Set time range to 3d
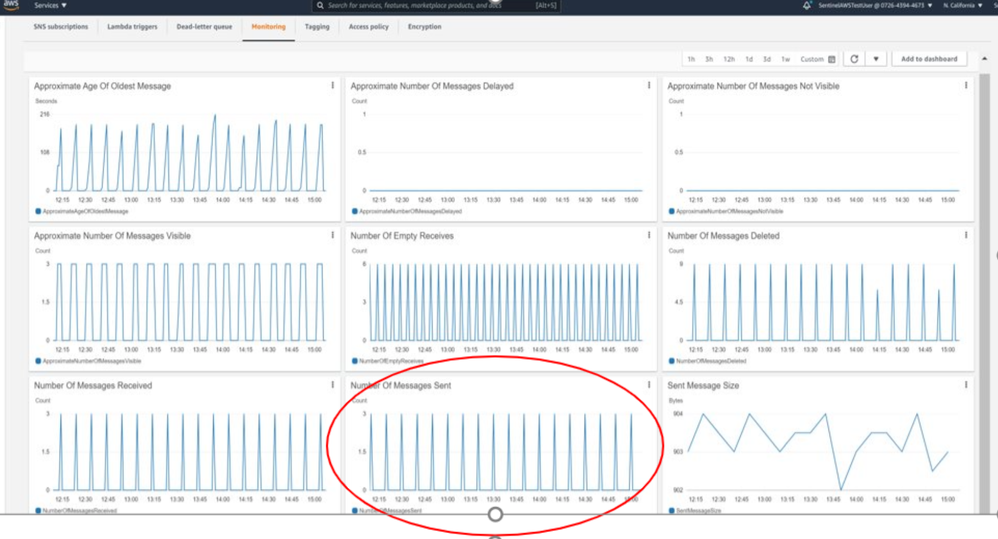This screenshot has width=998, height=539. 767,59
